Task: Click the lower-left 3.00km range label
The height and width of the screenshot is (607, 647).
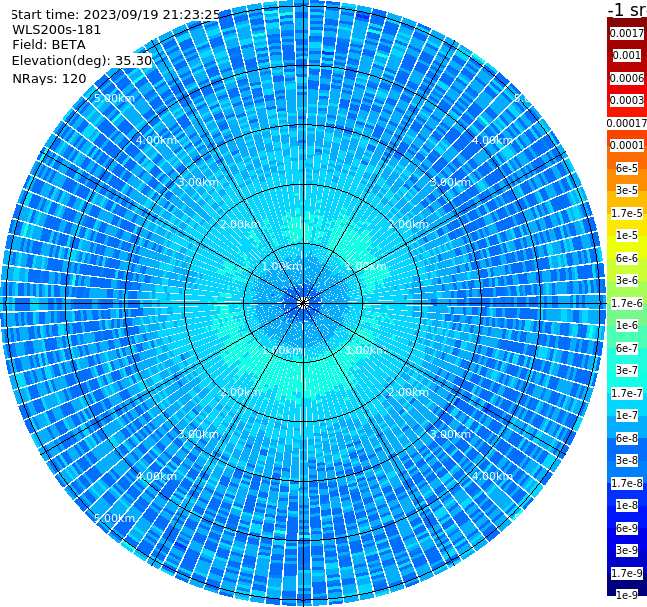Action: (x=198, y=434)
